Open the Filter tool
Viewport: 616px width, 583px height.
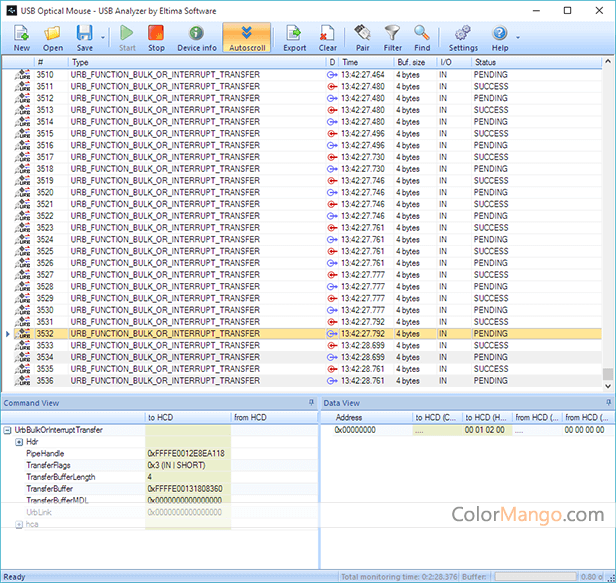(x=392, y=38)
